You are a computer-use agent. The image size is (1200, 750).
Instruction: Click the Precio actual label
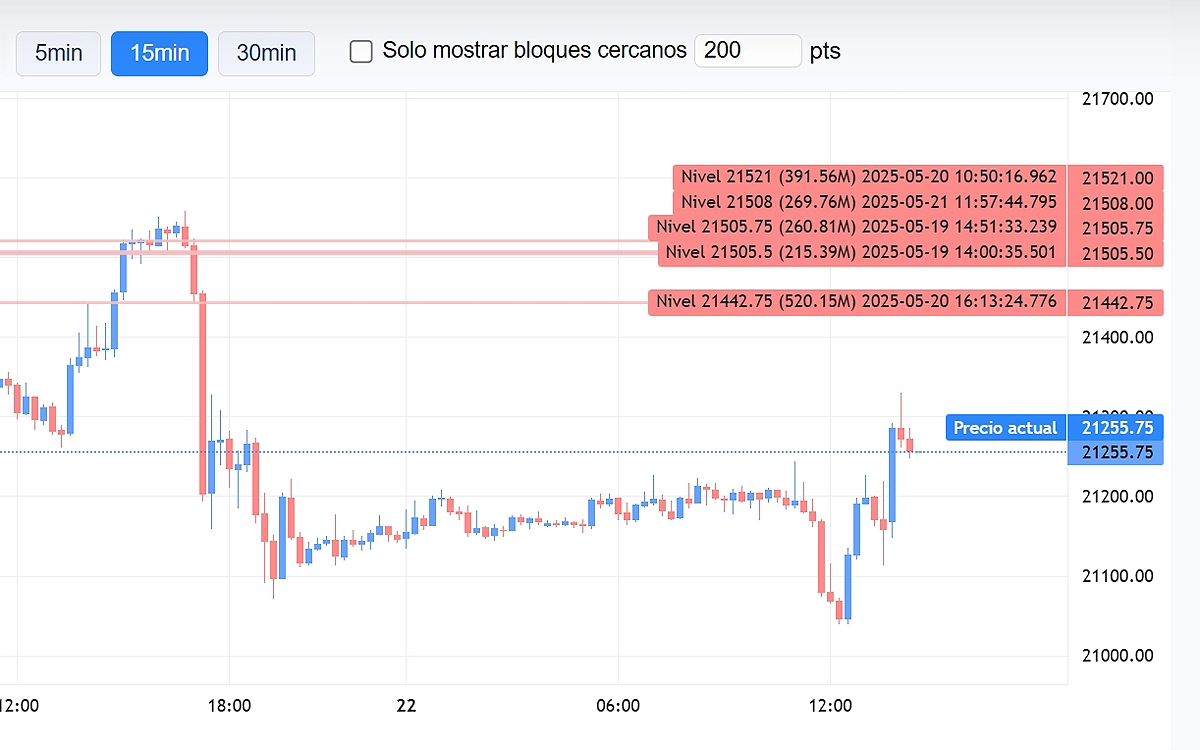[x=1004, y=428]
